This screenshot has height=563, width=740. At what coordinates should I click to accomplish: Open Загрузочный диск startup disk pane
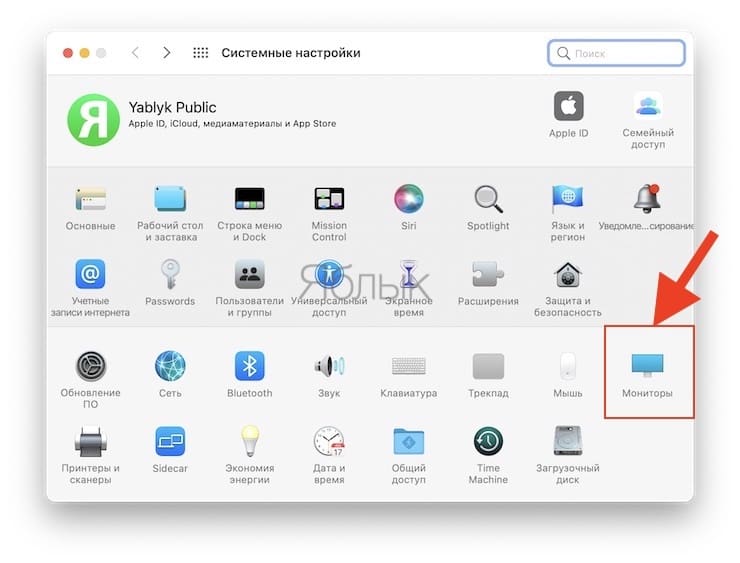[568, 441]
